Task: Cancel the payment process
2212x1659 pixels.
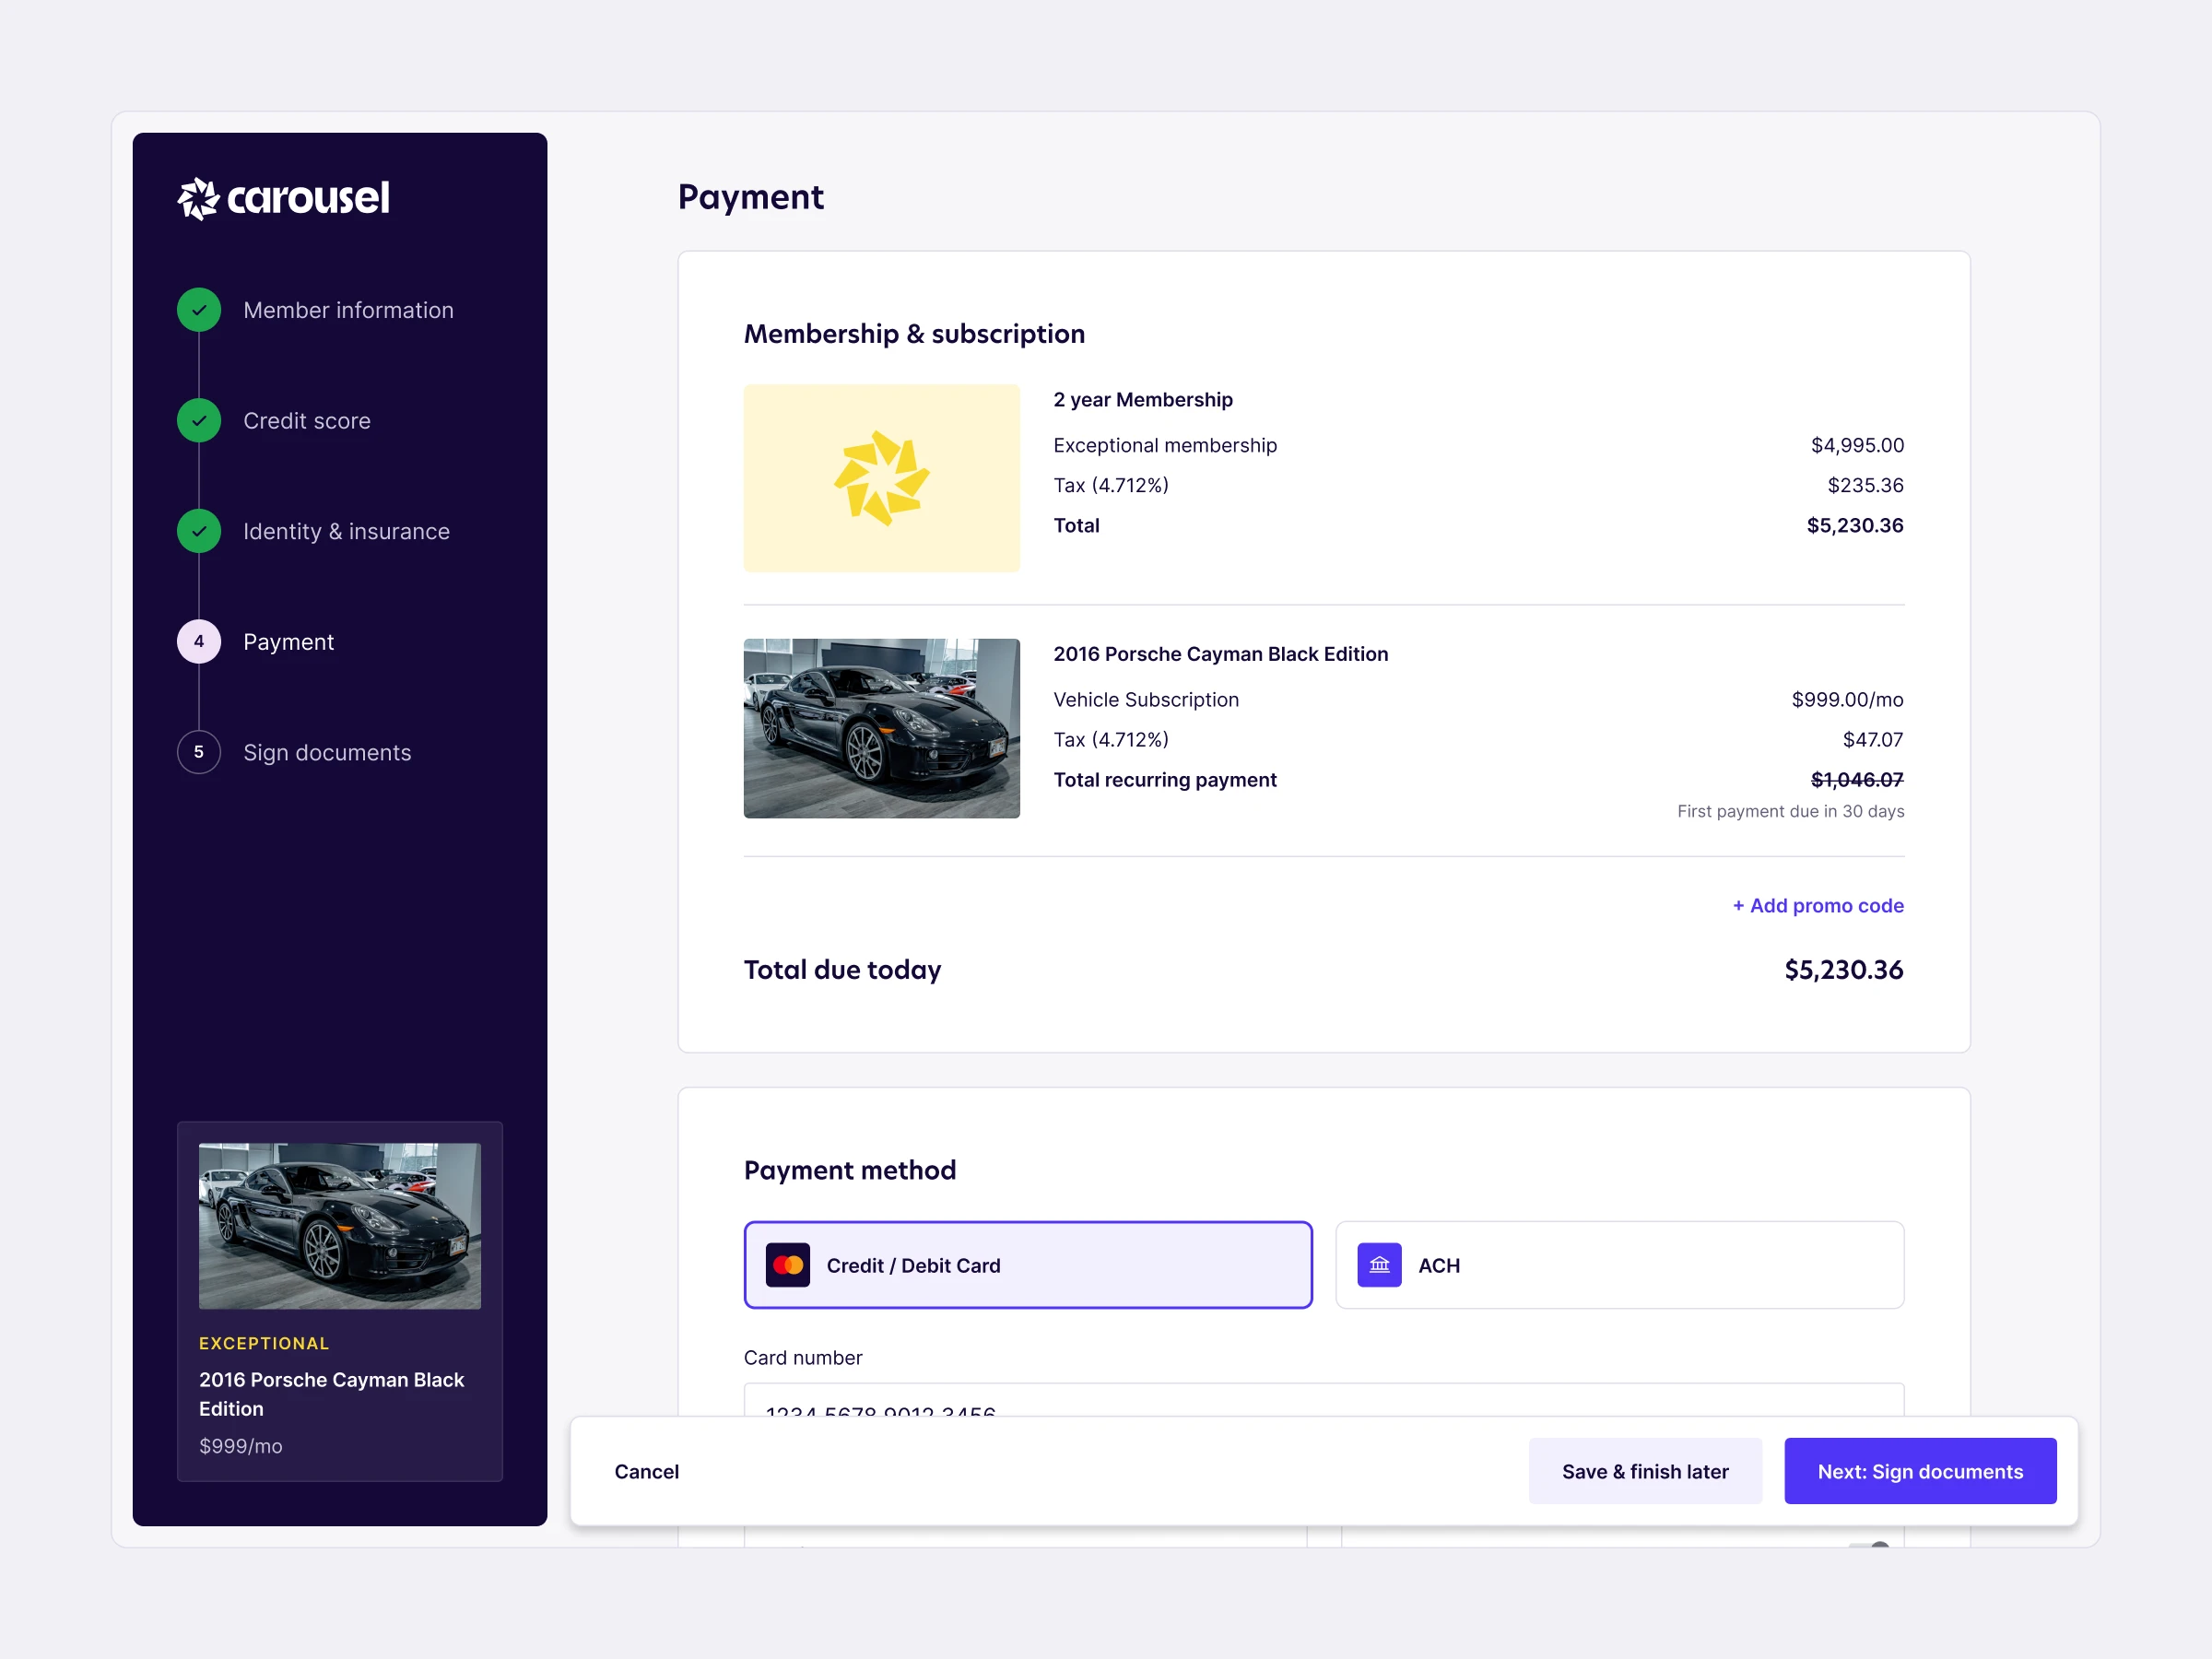Action: click(x=646, y=1471)
